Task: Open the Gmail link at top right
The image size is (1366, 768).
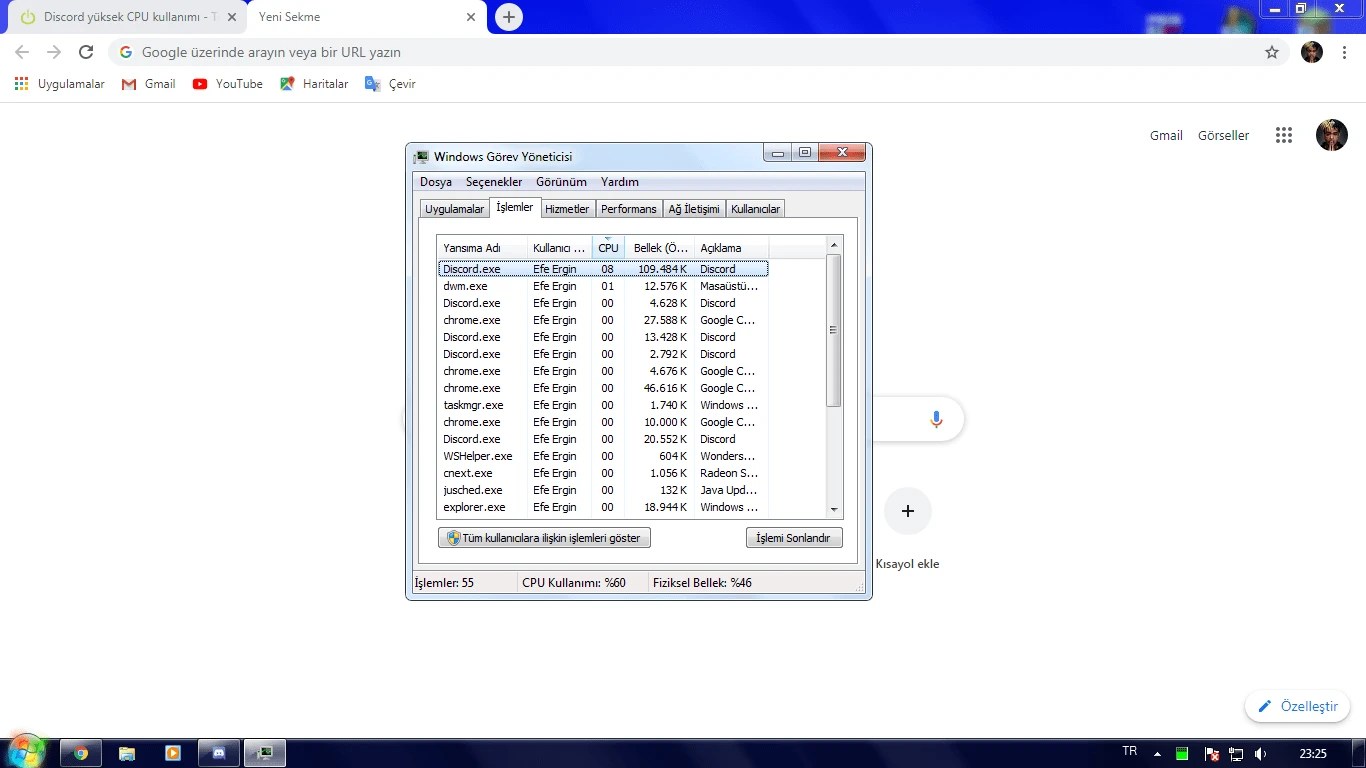Action: pos(1166,135)
